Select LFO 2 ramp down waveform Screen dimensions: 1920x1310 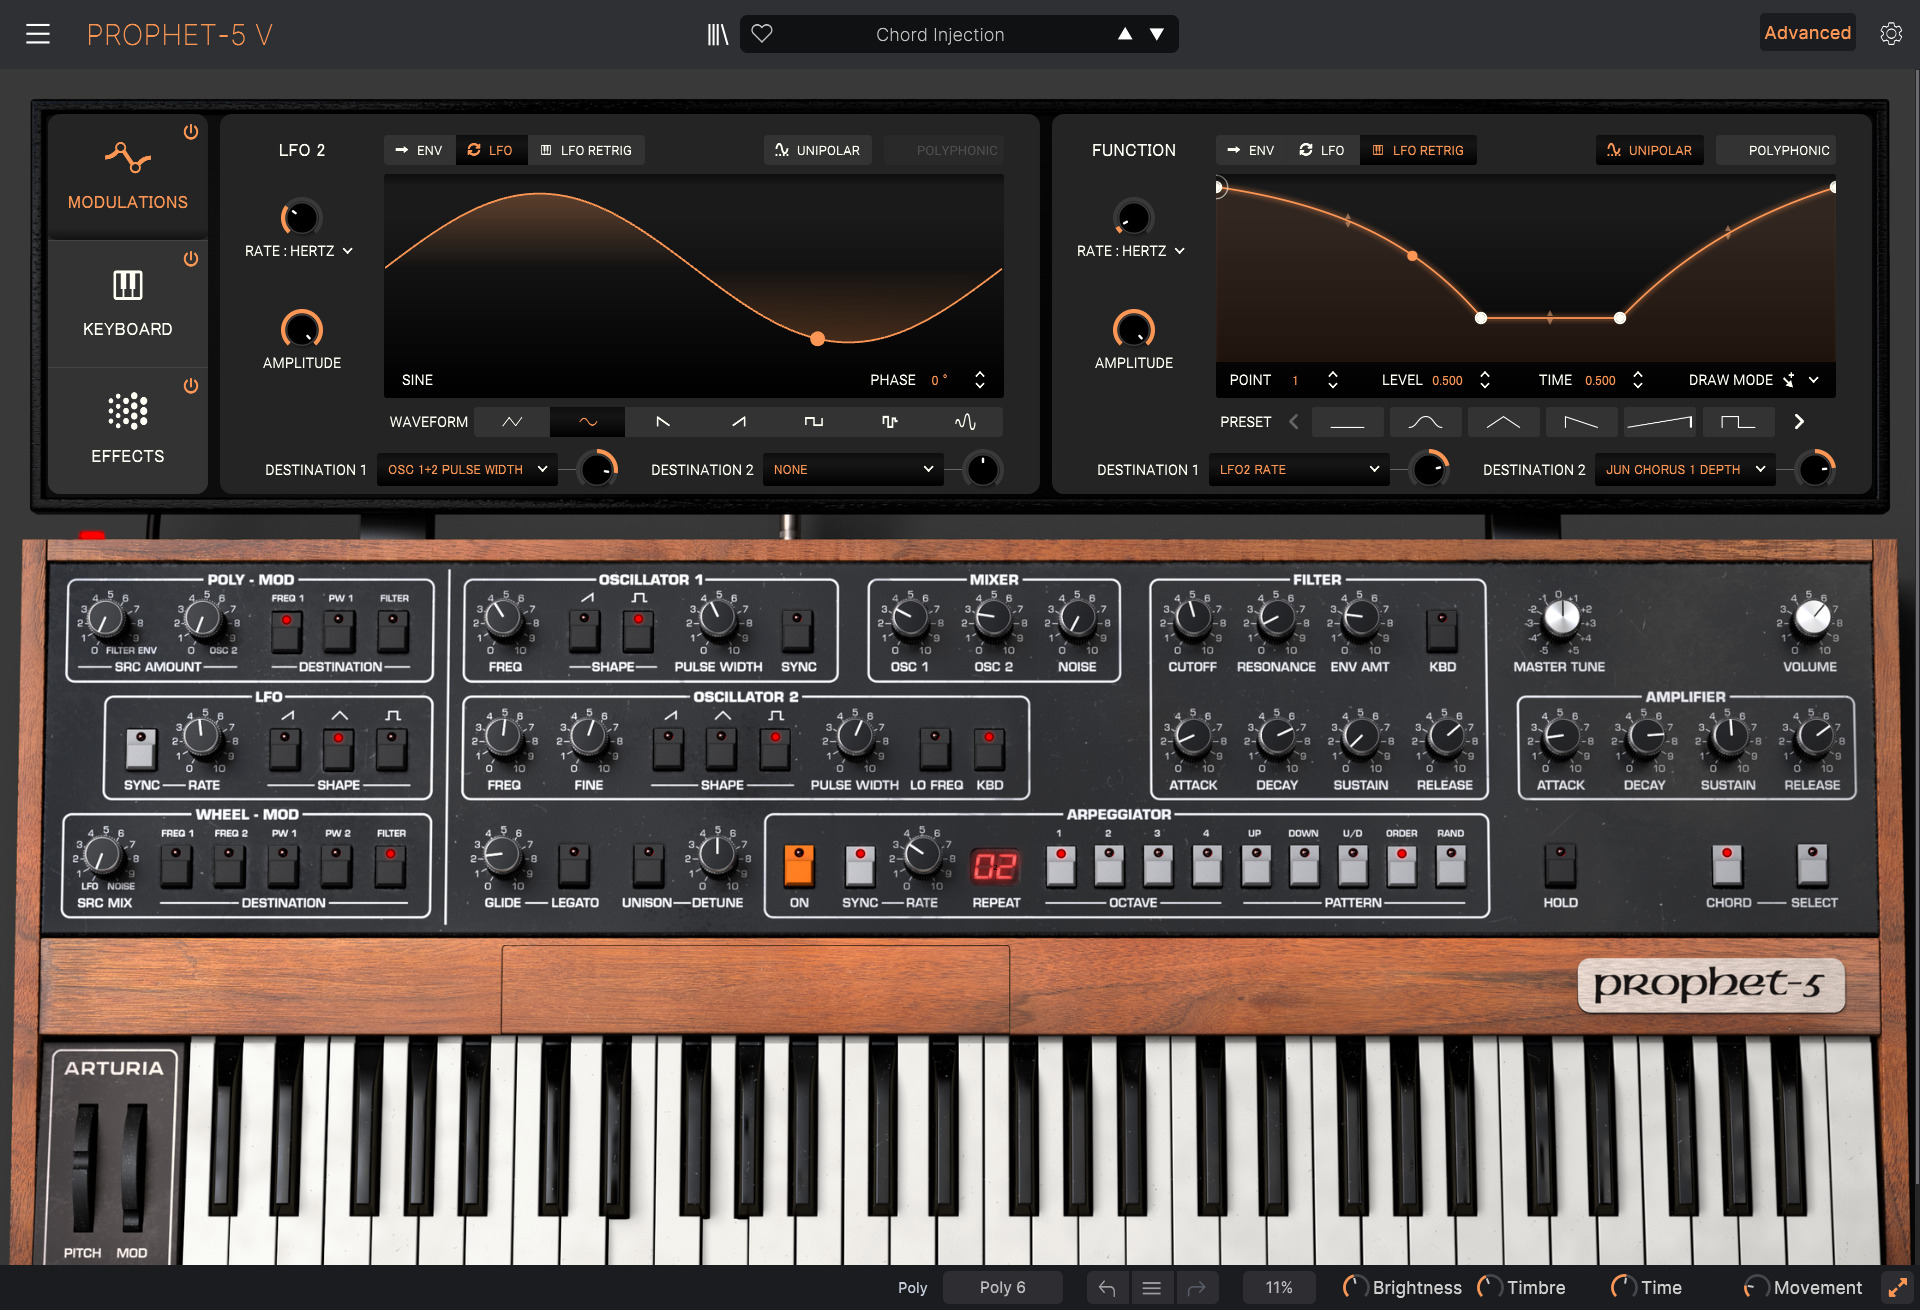(x=663, y=422)
